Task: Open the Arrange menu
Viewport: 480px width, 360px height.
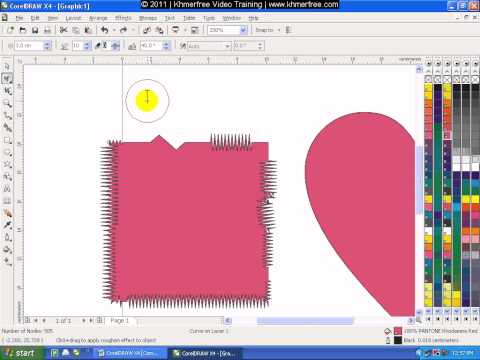Action: 98,18
